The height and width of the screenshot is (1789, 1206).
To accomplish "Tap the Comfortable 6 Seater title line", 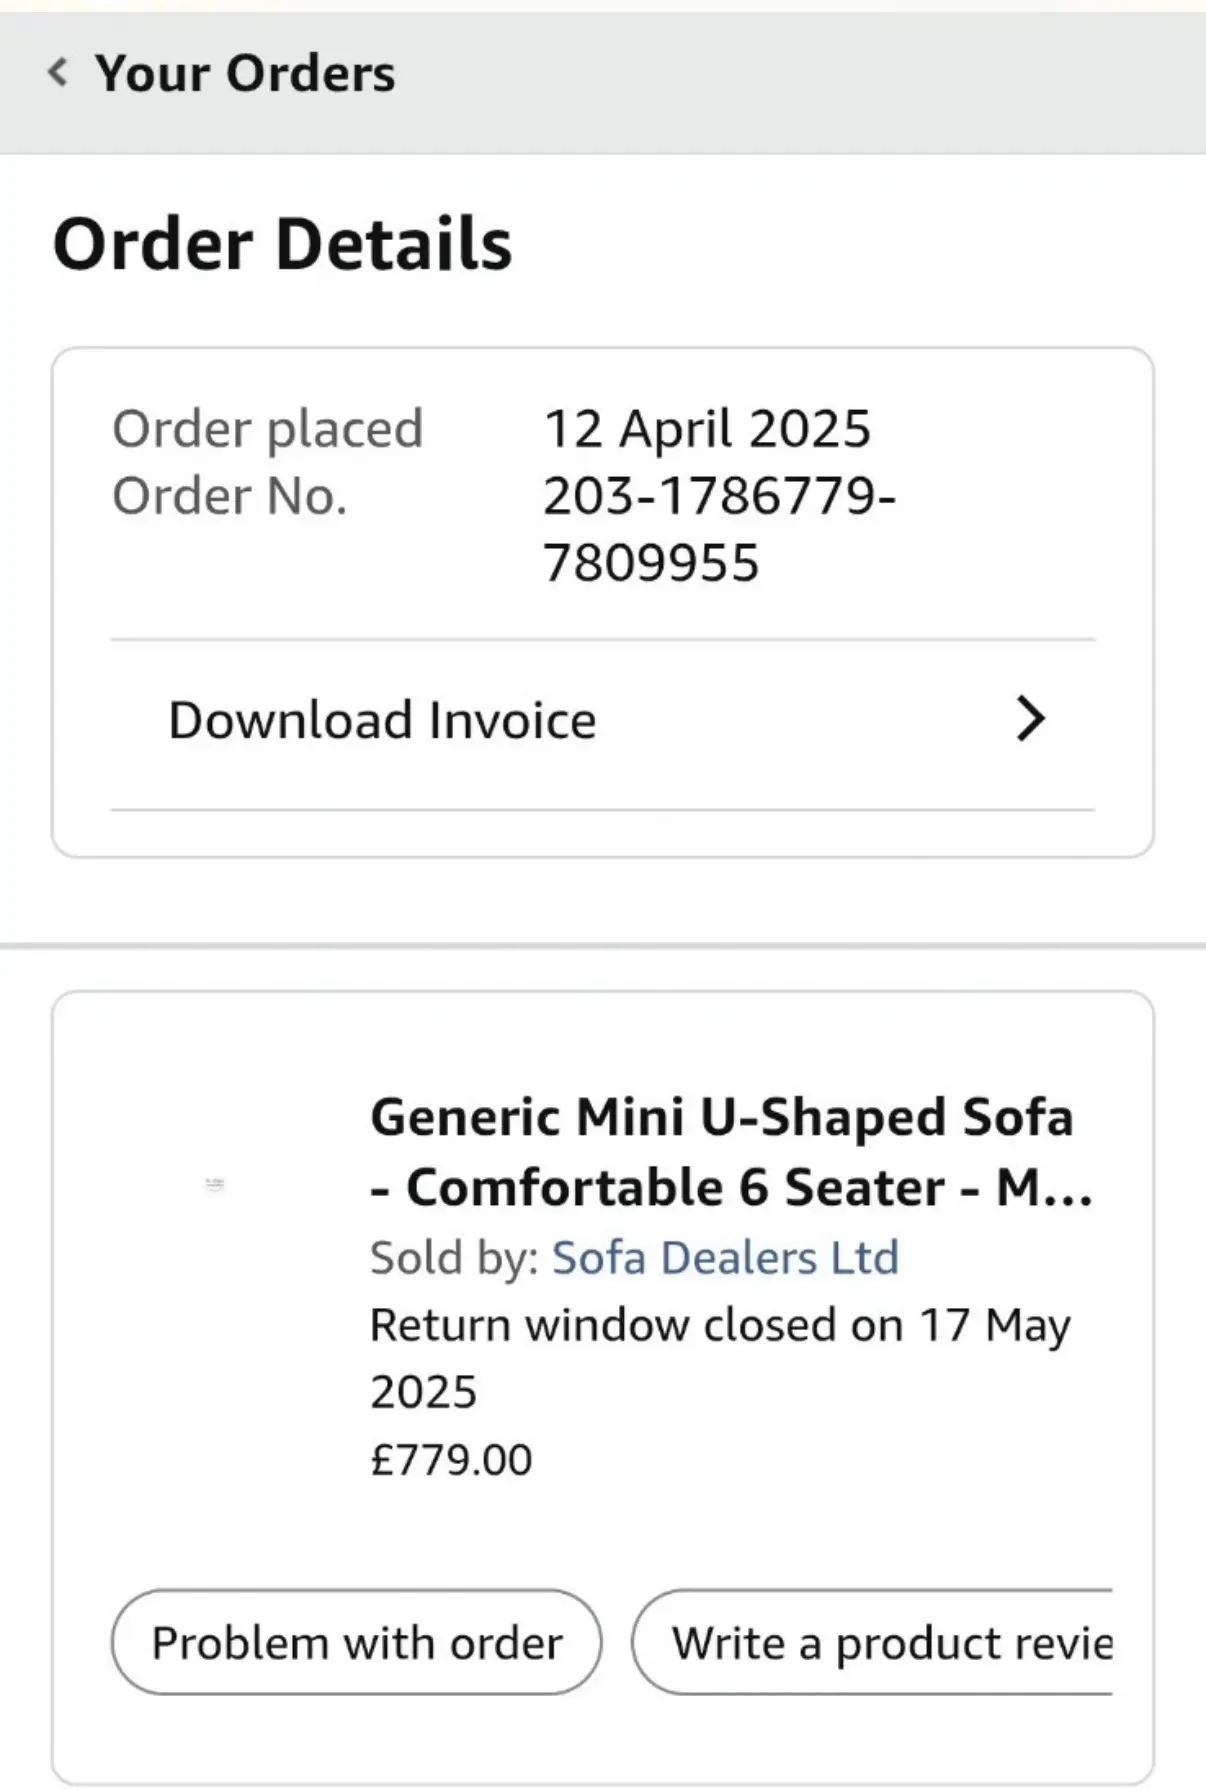I will point(730,1187).
